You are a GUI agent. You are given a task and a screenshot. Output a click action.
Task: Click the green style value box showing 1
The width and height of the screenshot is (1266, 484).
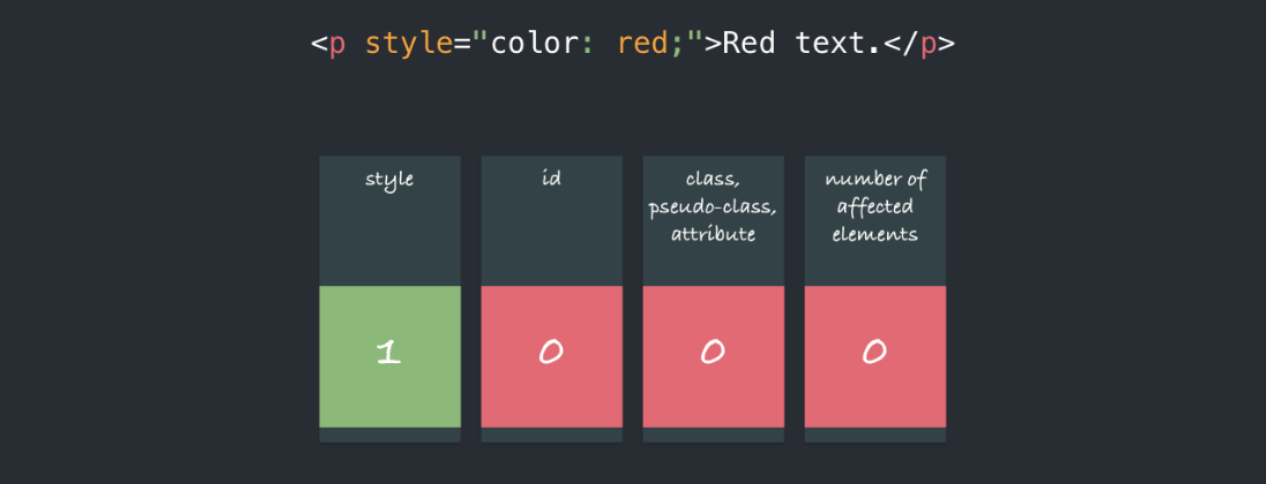coord(390,357)
